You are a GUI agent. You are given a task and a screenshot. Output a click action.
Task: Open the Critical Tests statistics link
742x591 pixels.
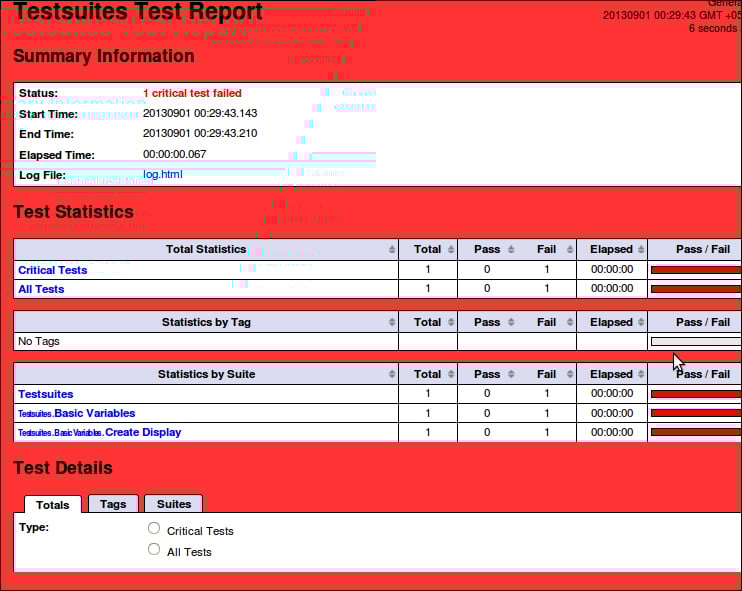[x=53, y=270]
